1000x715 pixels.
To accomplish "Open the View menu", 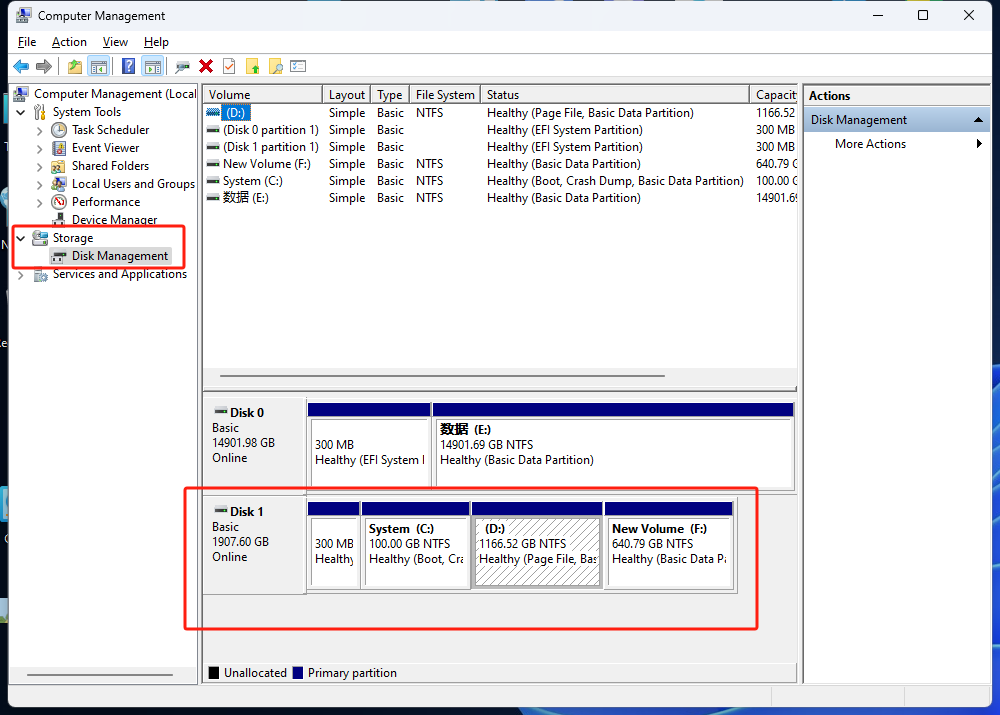I will (115, 42).
